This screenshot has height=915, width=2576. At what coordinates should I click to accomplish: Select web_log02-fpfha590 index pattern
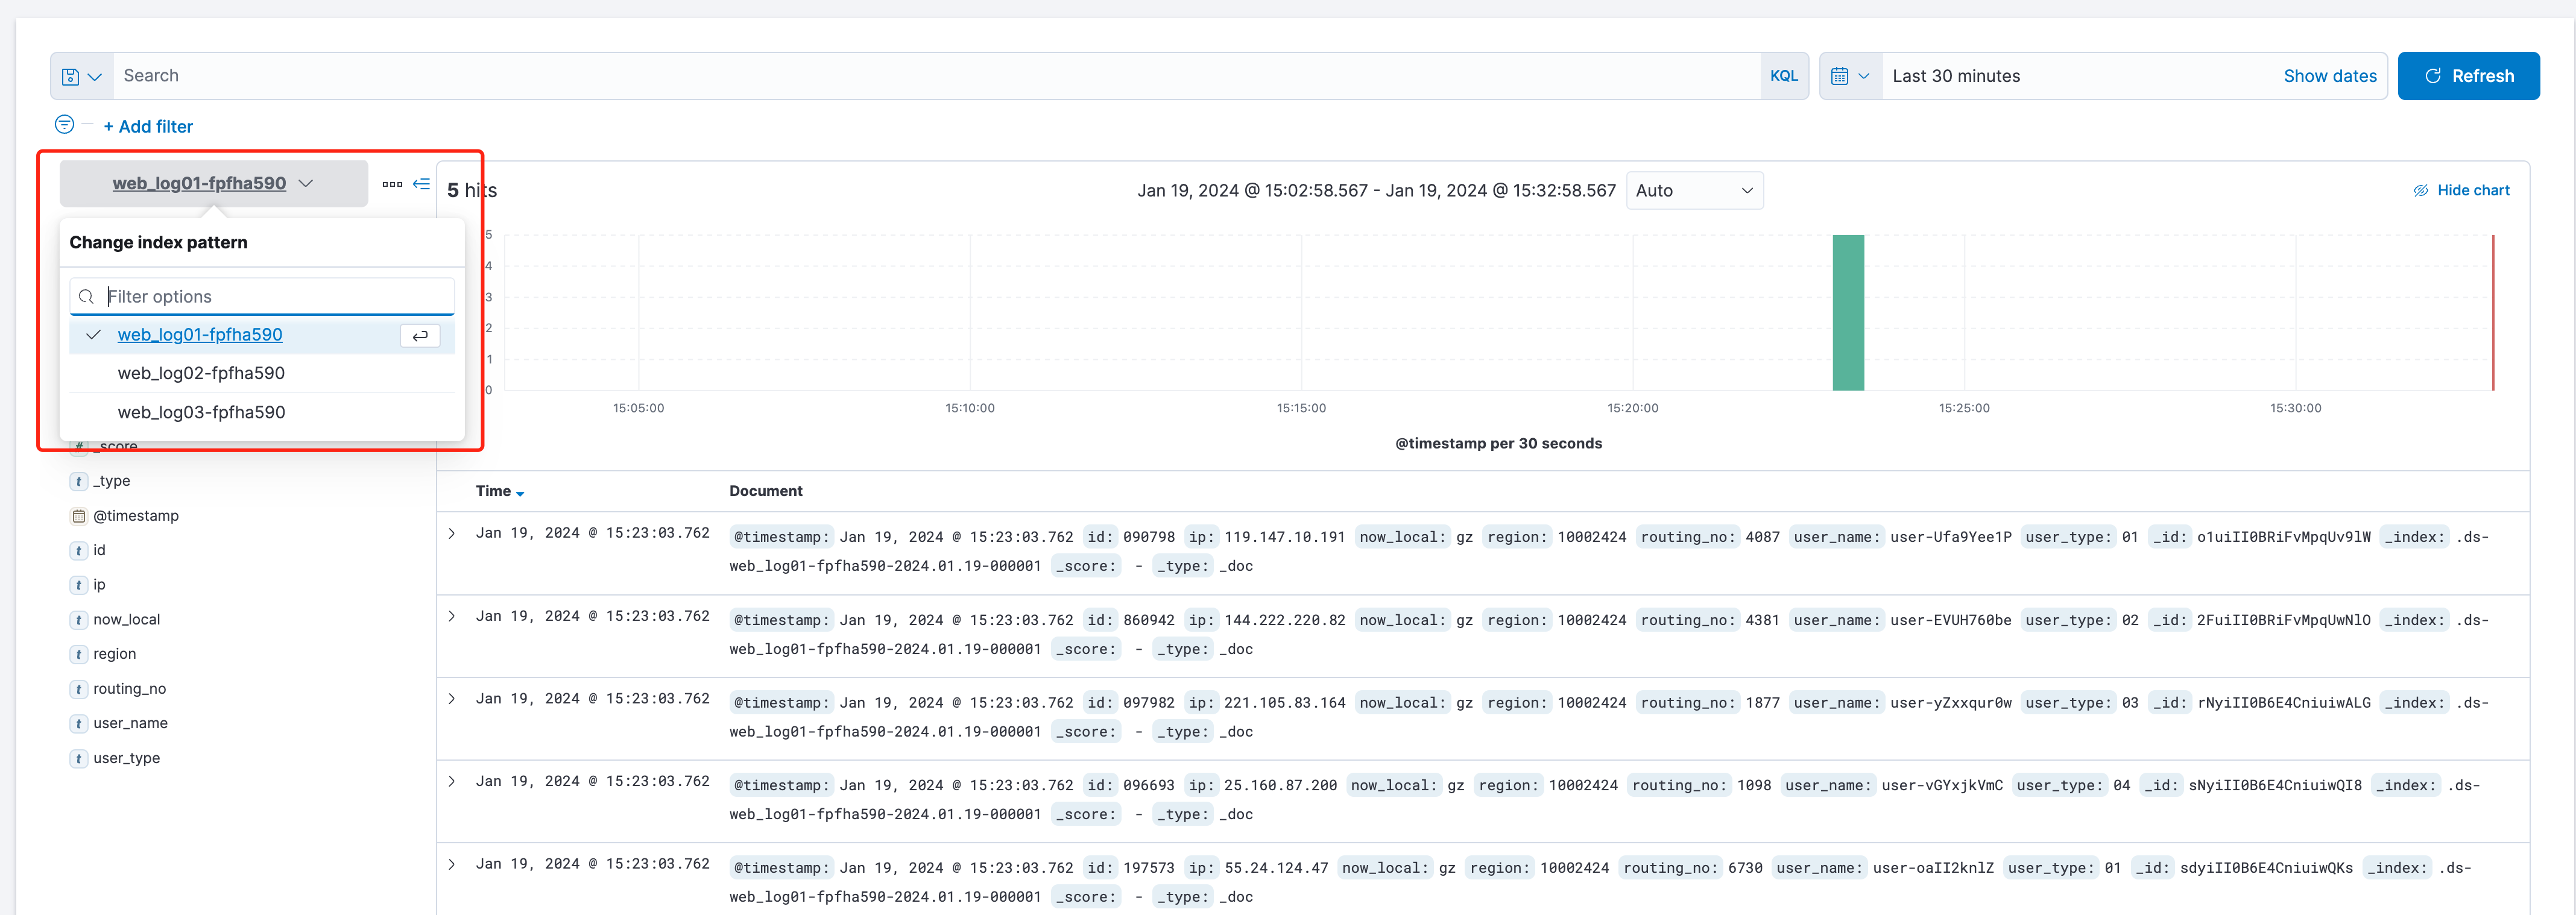tap(201, 373)
